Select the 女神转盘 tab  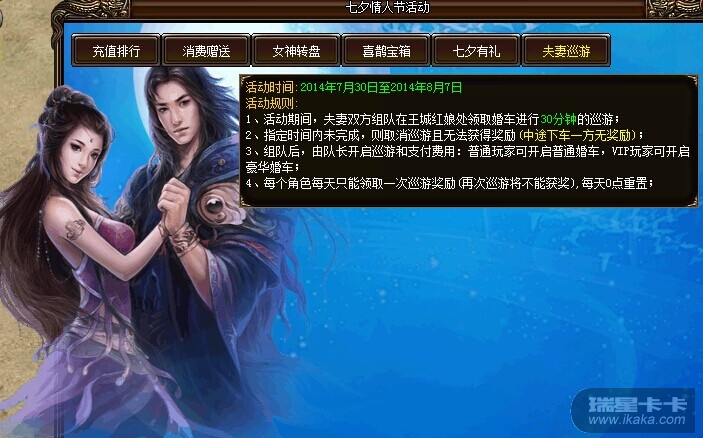click(296, 51)
